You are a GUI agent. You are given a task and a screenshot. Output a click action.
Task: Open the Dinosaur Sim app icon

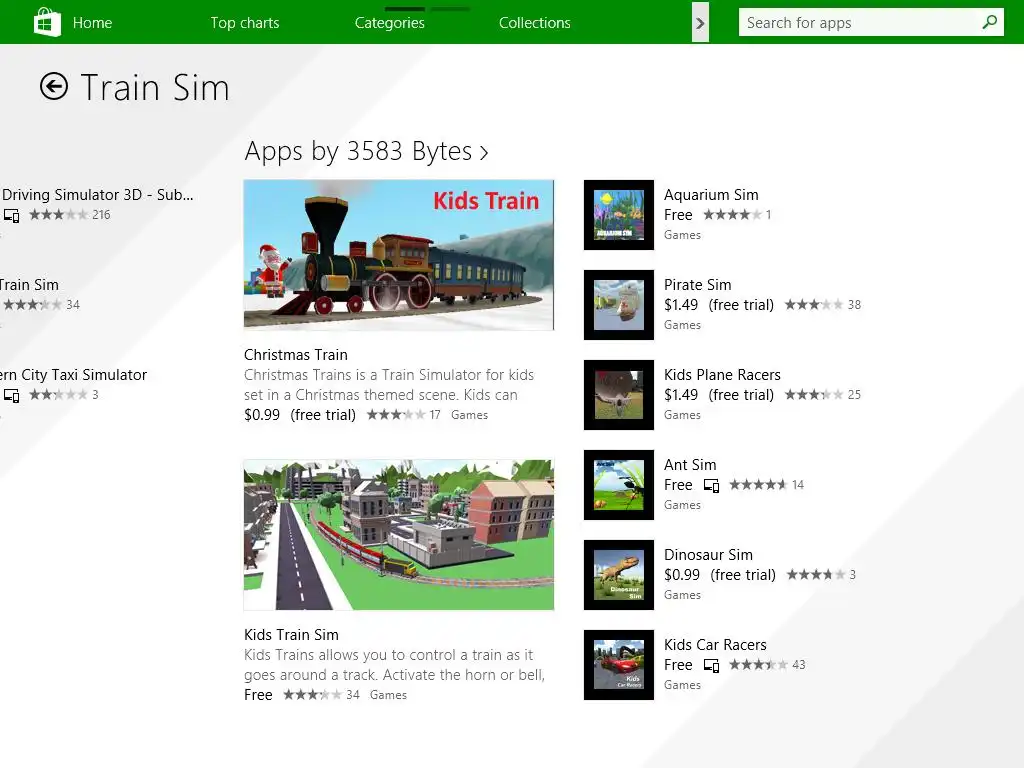pyautogui.click(x=618, y=575)
